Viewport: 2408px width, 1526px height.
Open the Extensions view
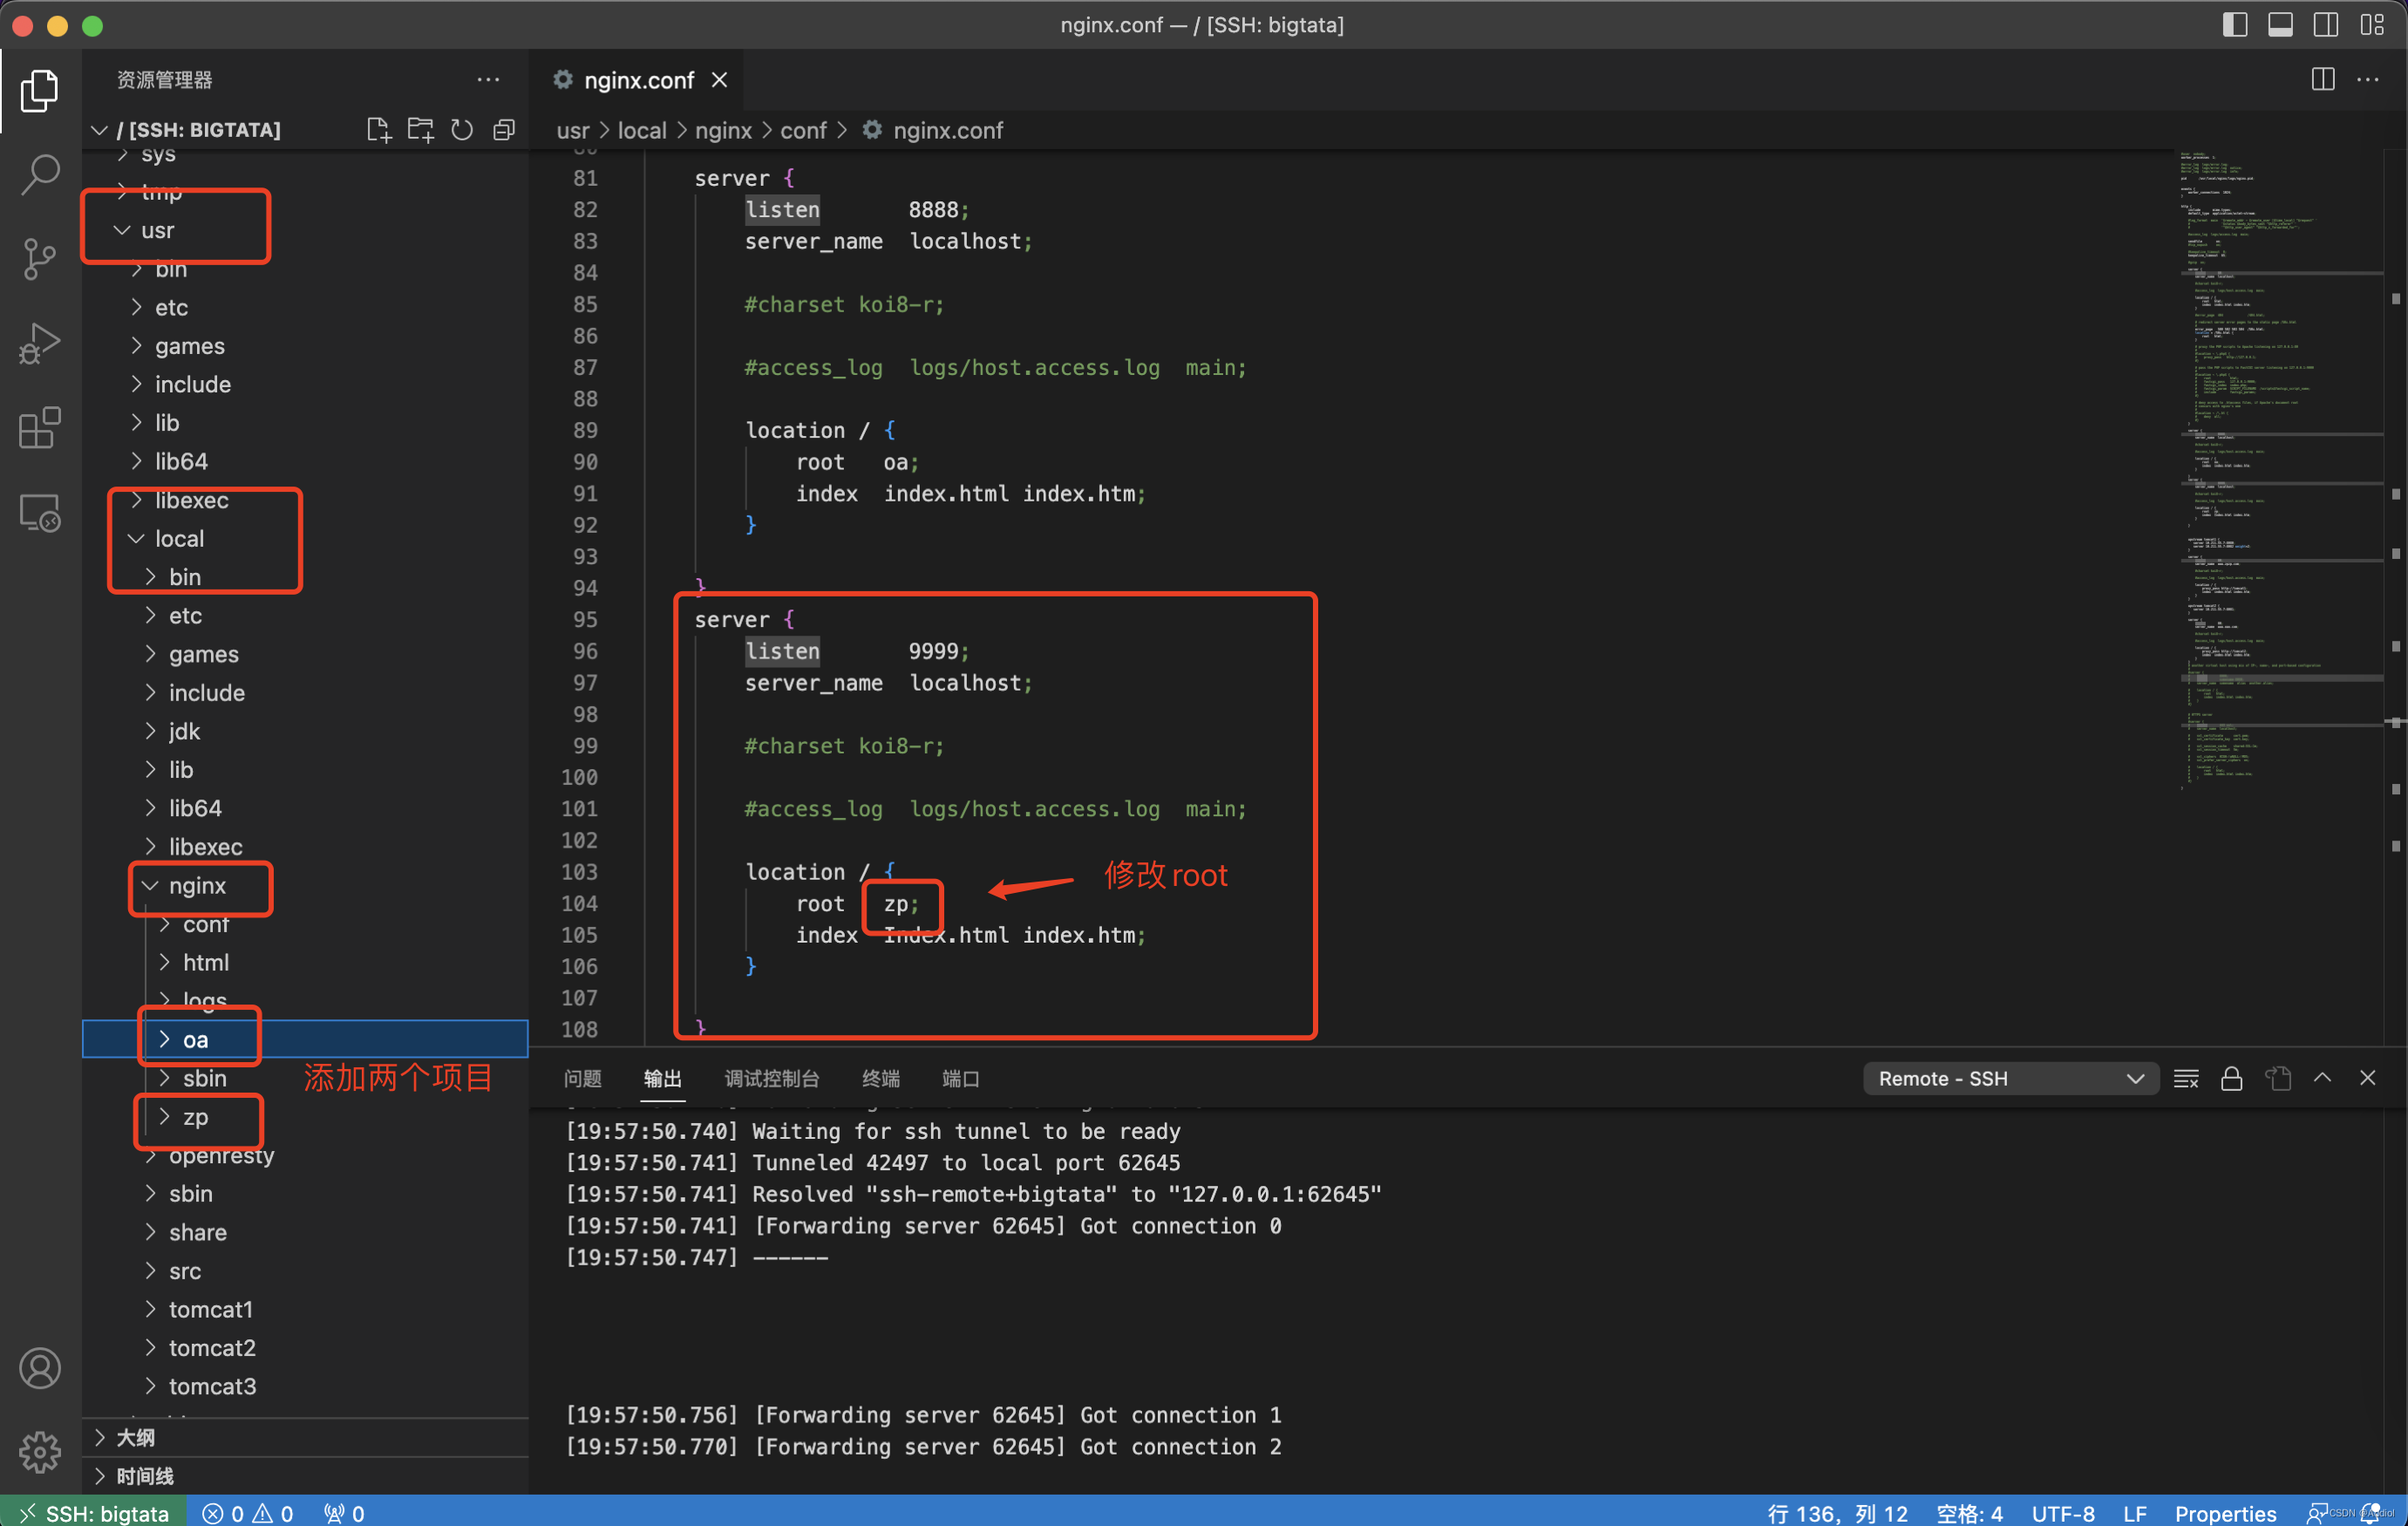(x=40, y=428)
